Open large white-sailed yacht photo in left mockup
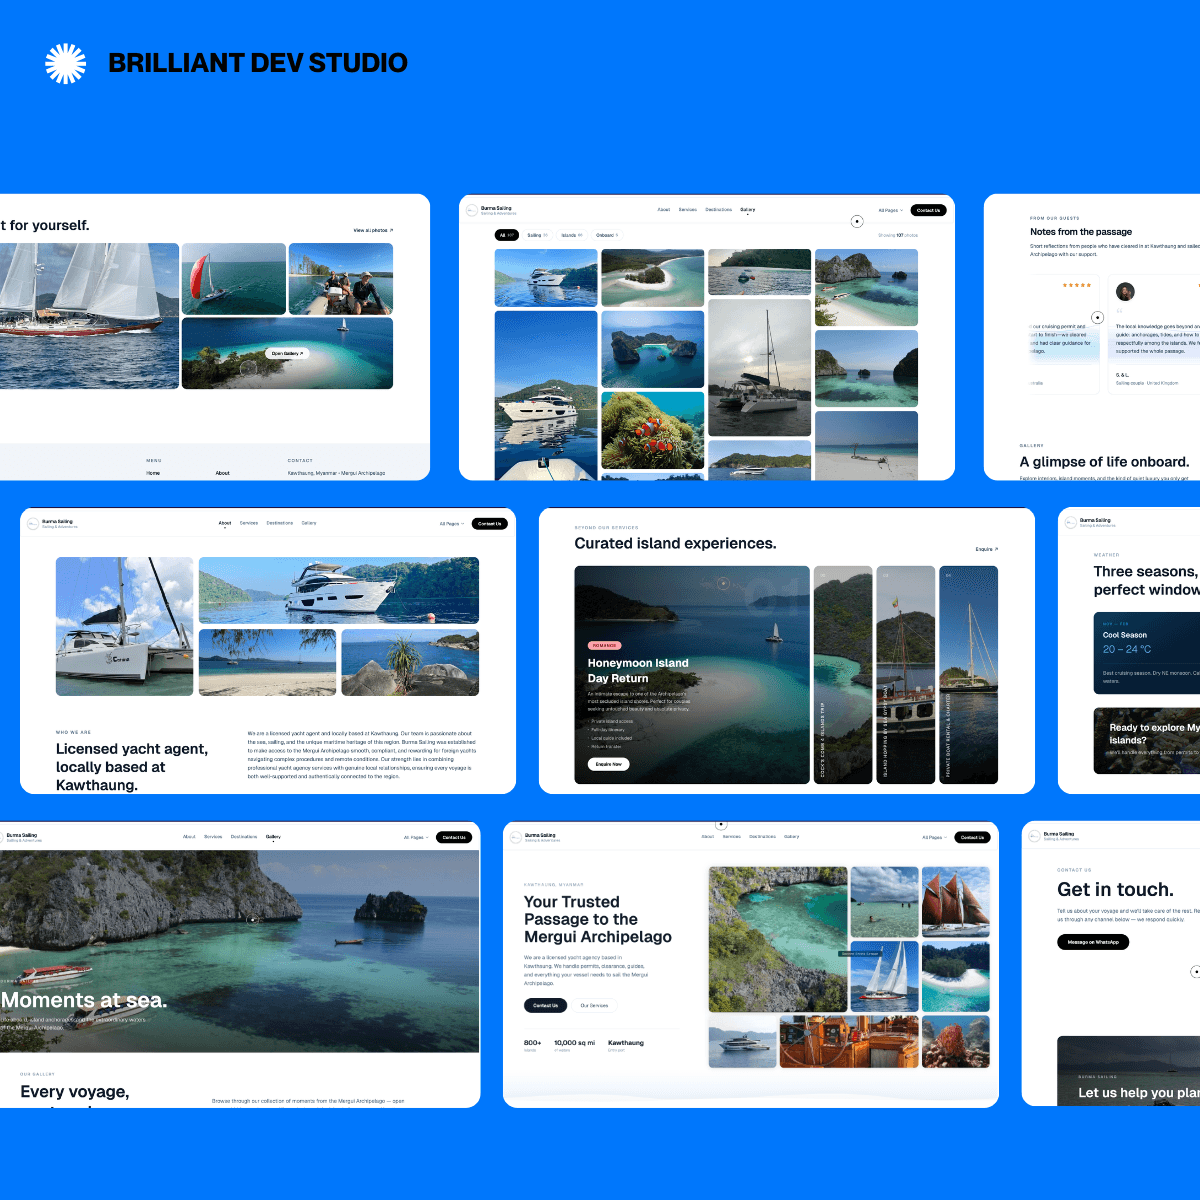 pyautogui.click(x=89, y=316)
